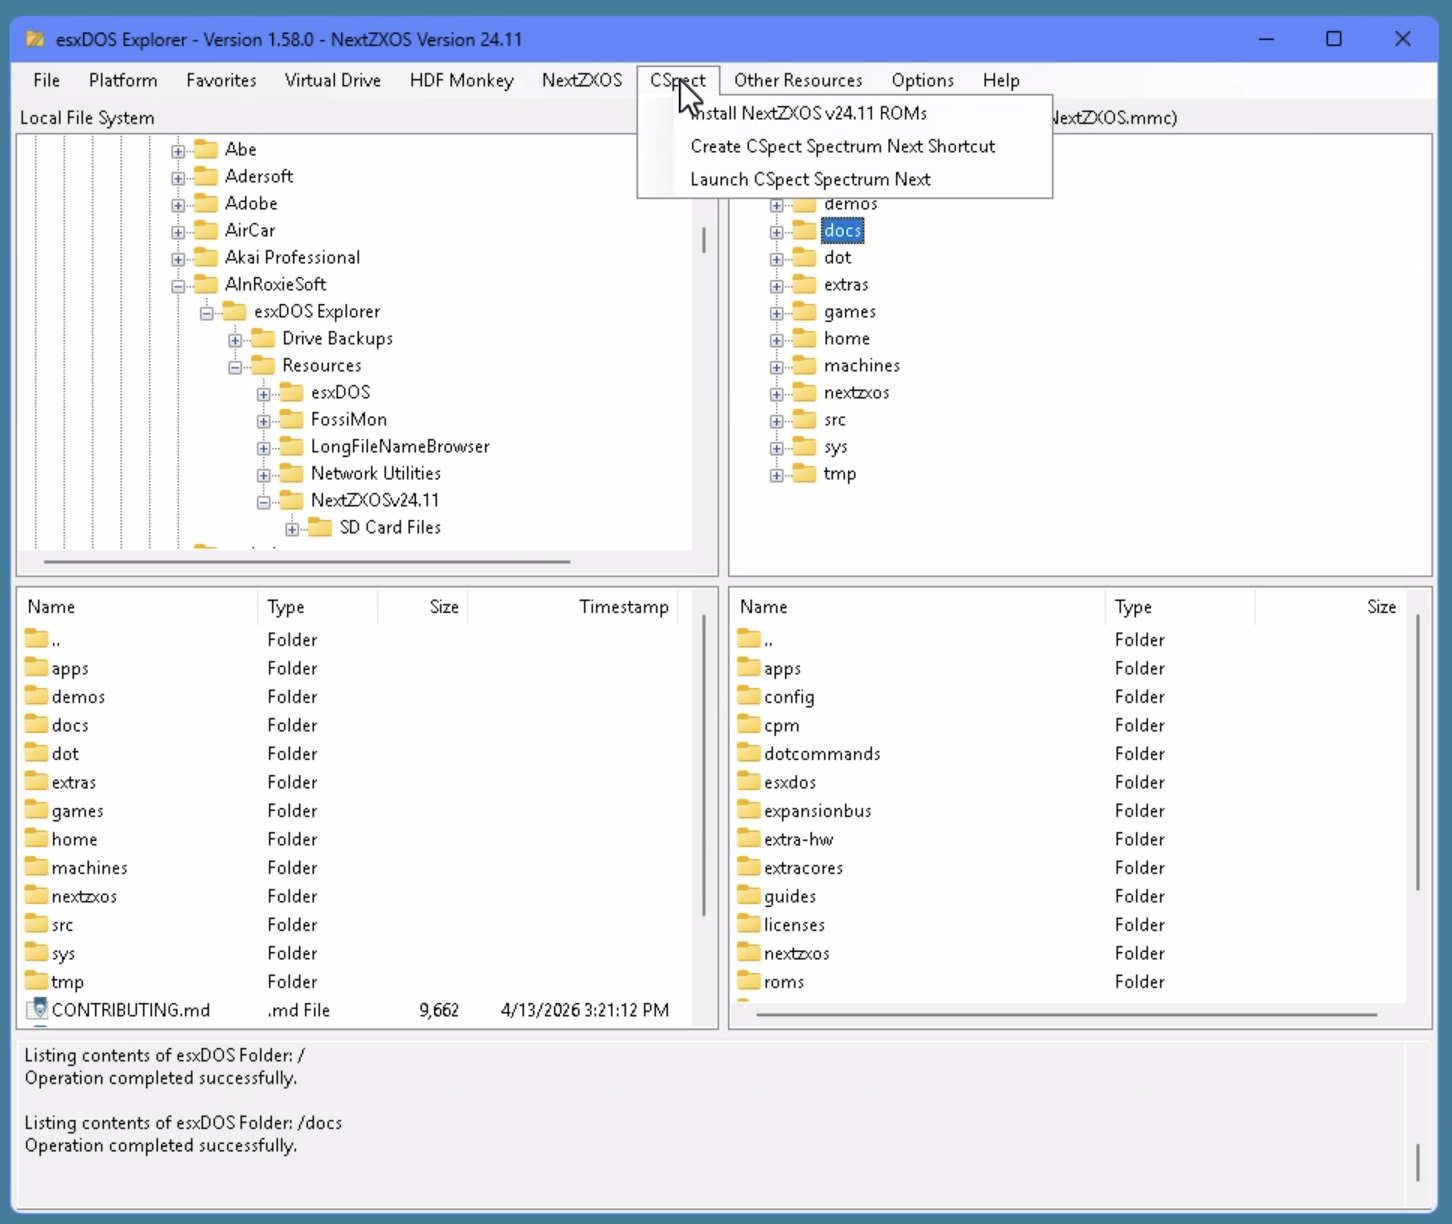The width and height of the screenshot is (1452, 1224).
Task: Select the FossiMon folder icon
Action: pos(292,419)
